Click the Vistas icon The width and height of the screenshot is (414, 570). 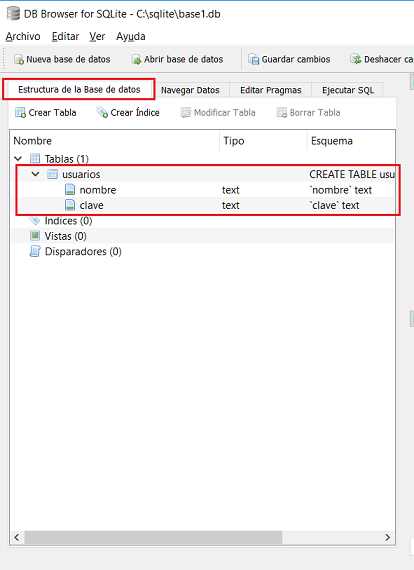click(35, 236)
